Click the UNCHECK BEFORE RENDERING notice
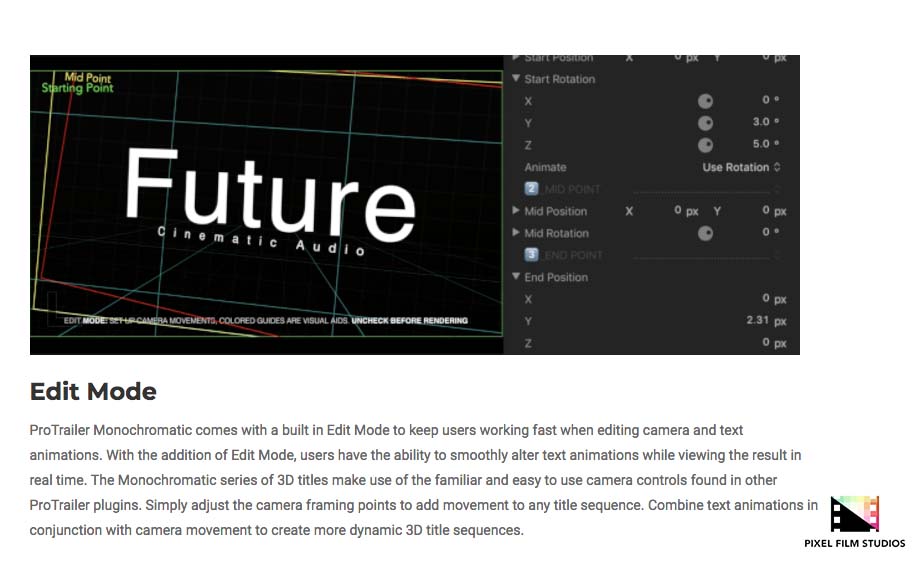The image size is (915, 565). 410,320
